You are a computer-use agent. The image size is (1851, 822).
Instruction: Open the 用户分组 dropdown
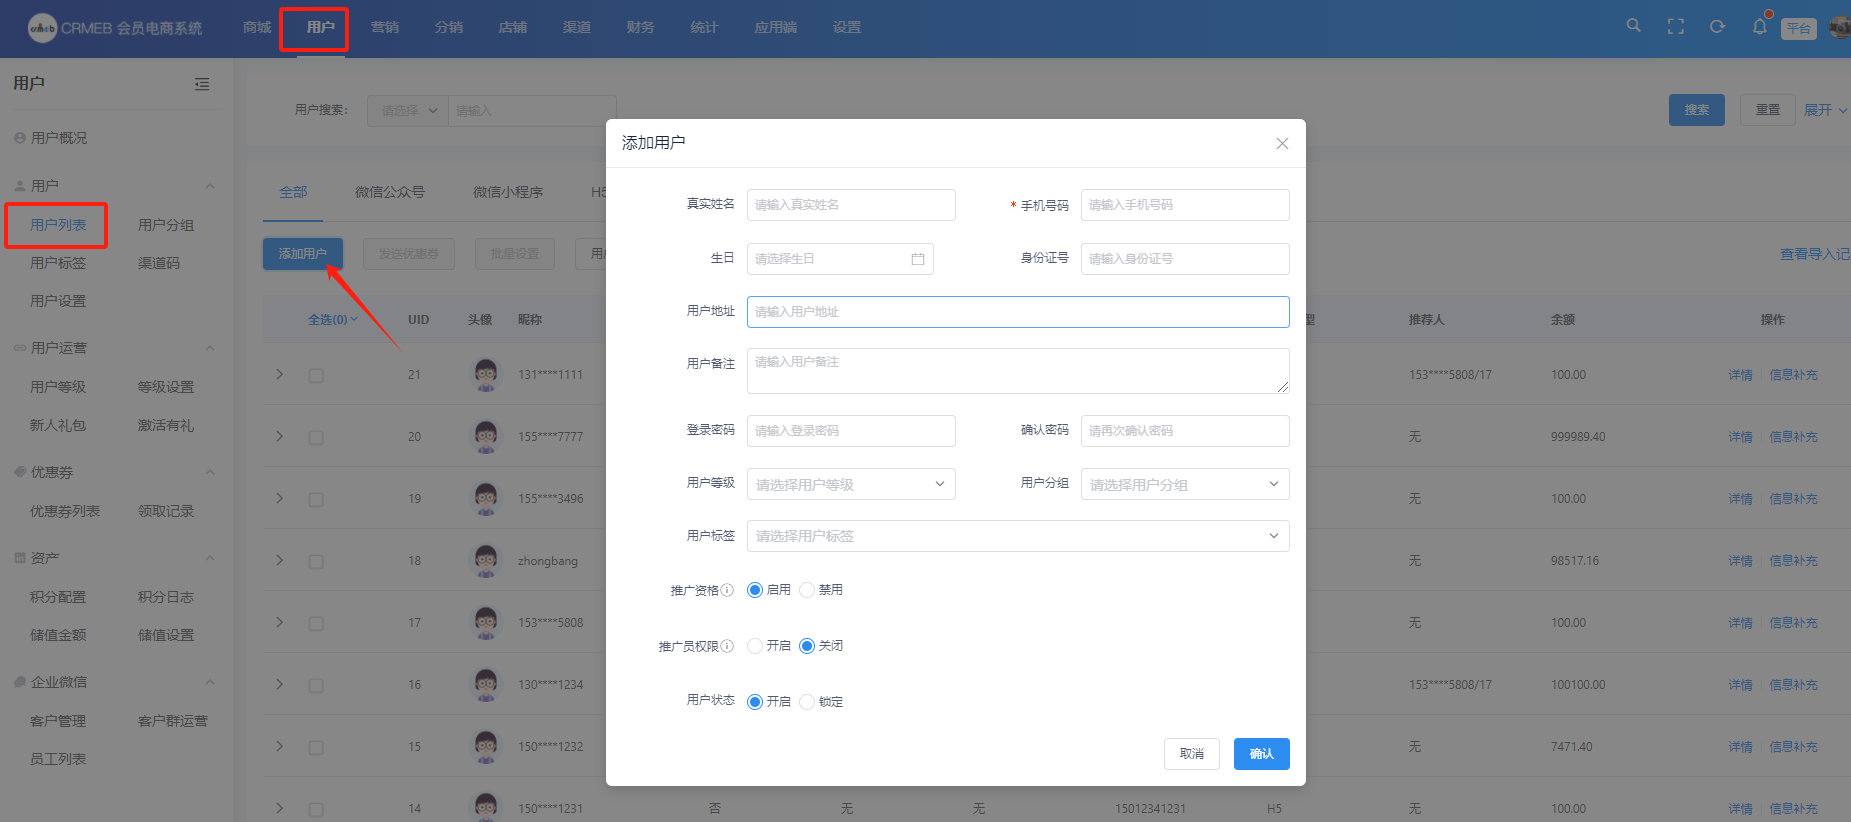(1184, 484)
